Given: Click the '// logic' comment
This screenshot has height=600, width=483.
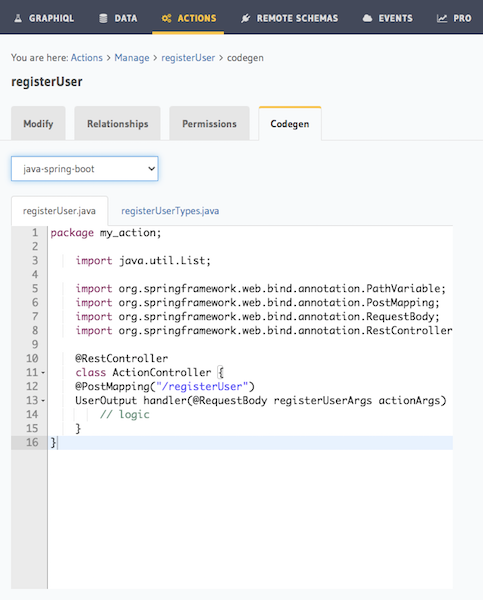Looking at the screenshot, I should point(124,414).
